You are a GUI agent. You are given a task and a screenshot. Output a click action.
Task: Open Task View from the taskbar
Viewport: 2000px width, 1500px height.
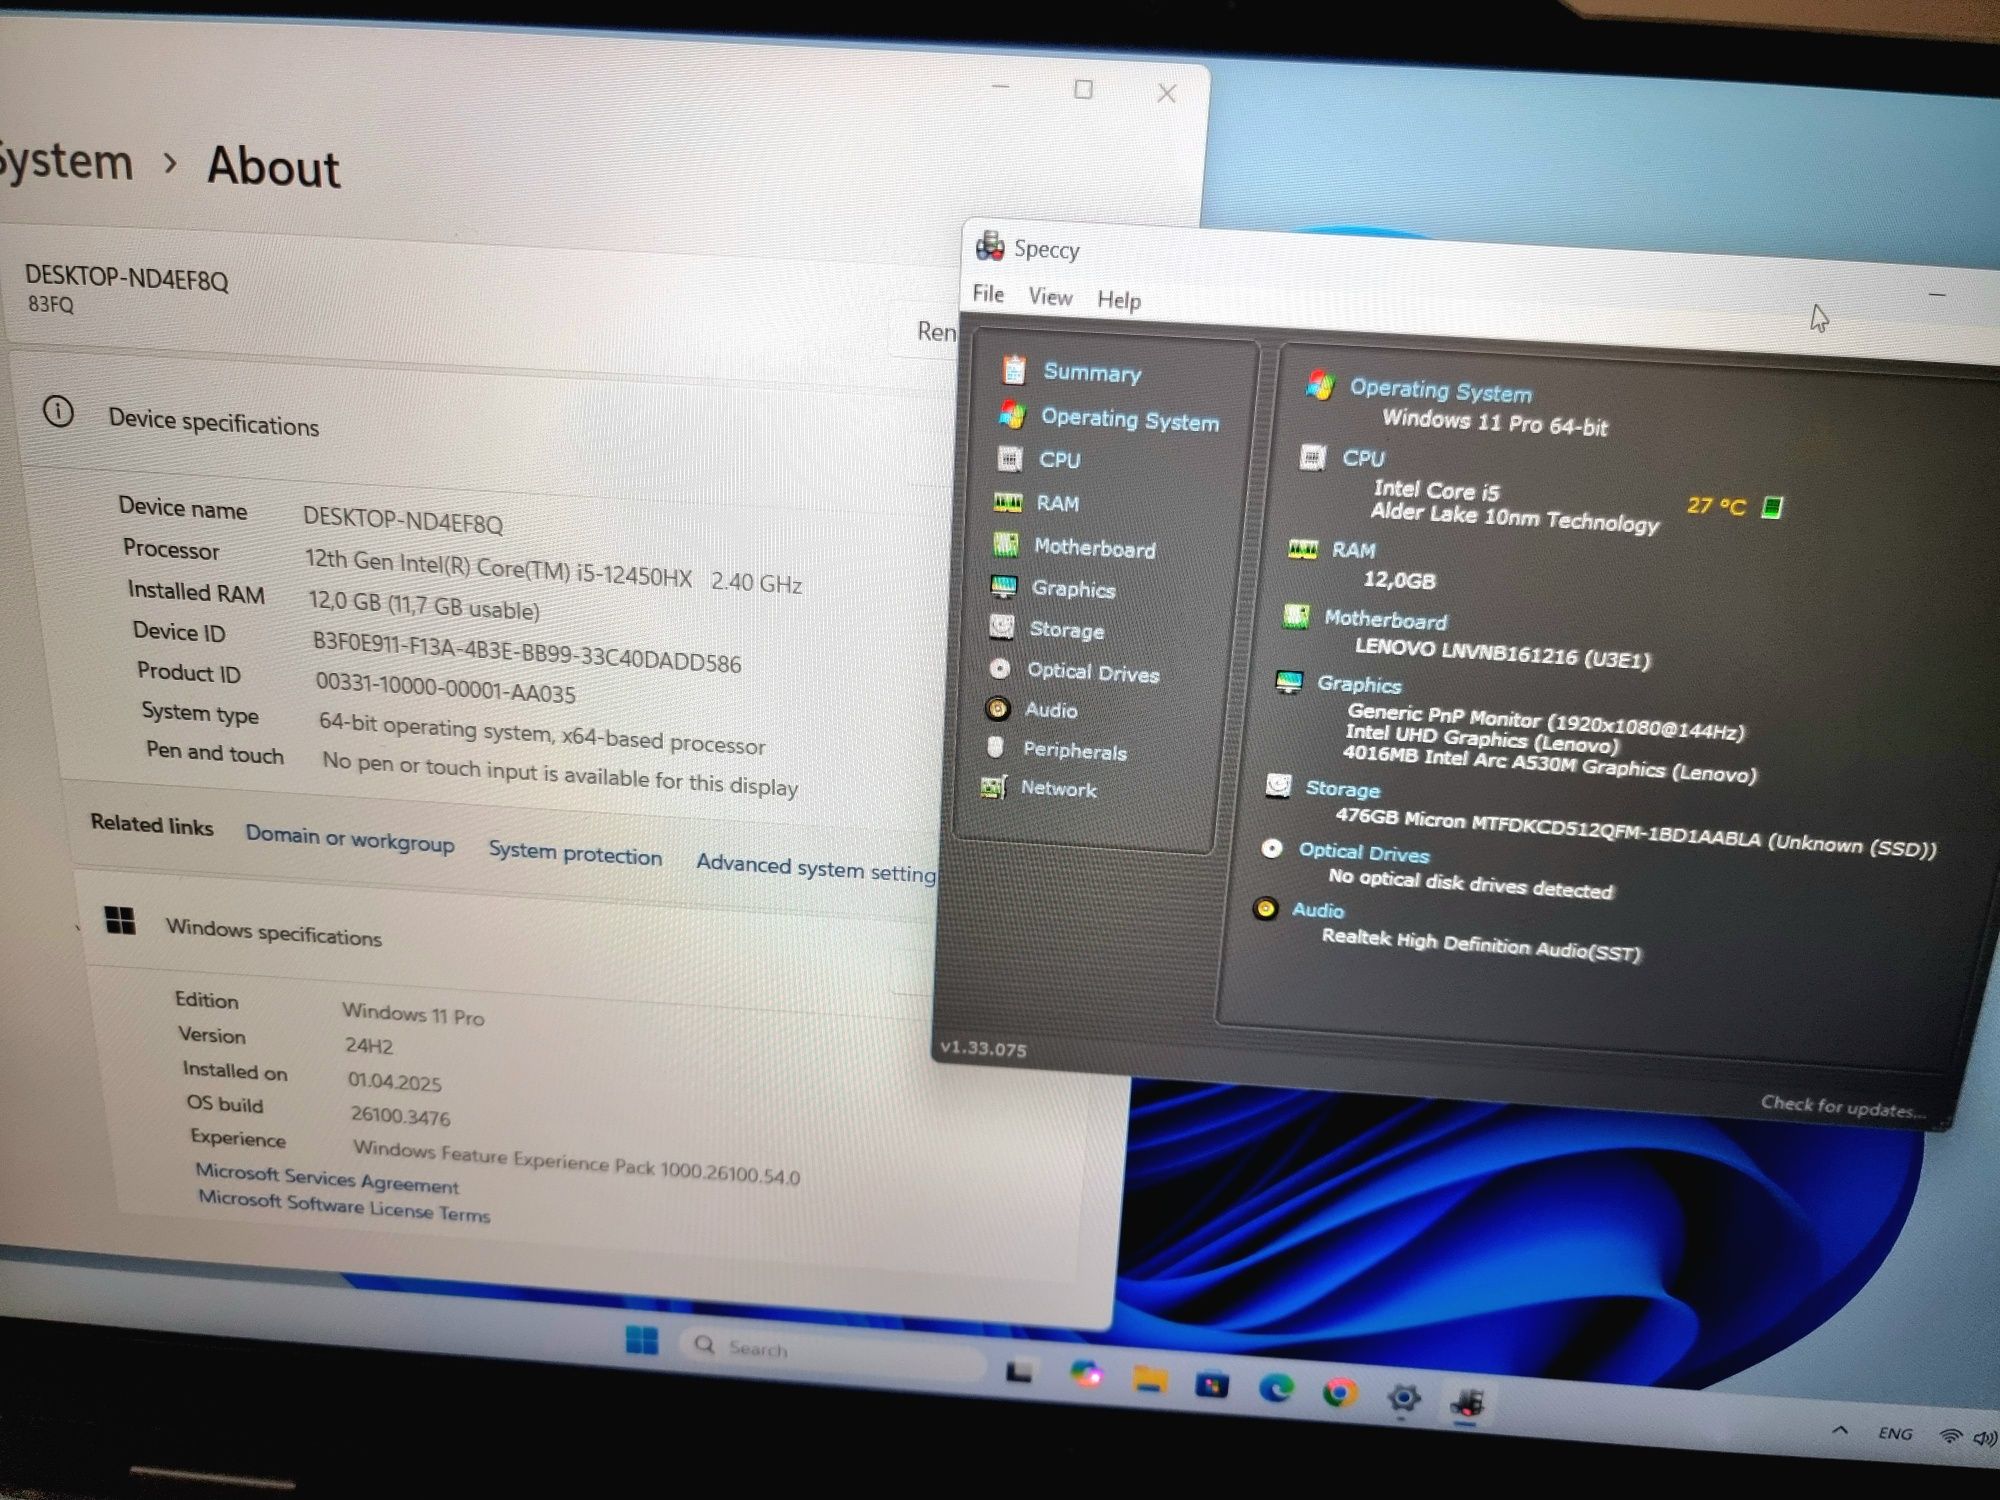[1019, 1371]
